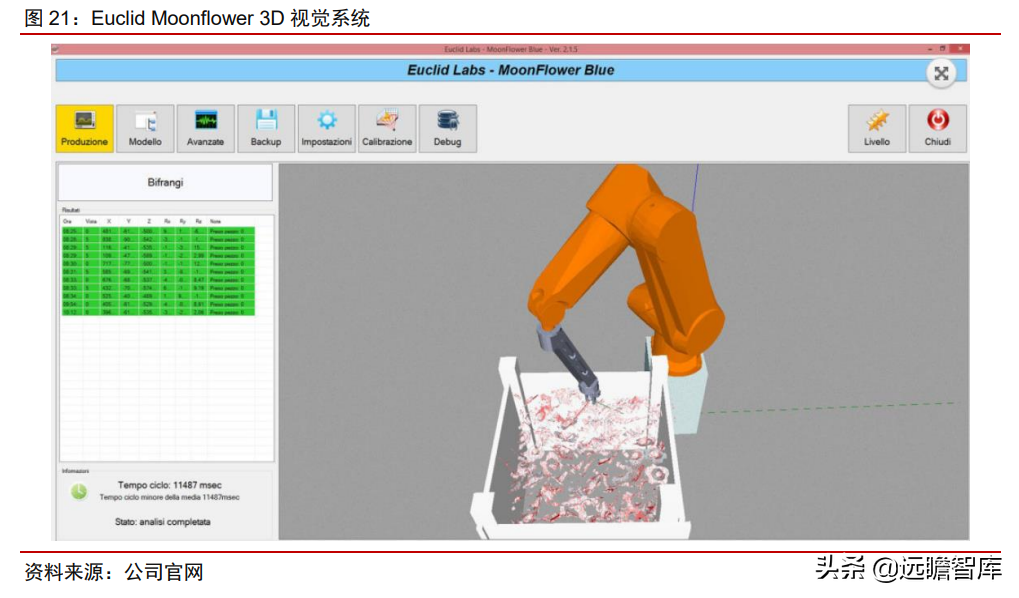Click the title bar text with 'Ver. 2.1.5'
The height and width of the screenshot is (598, 1019).
511,49
